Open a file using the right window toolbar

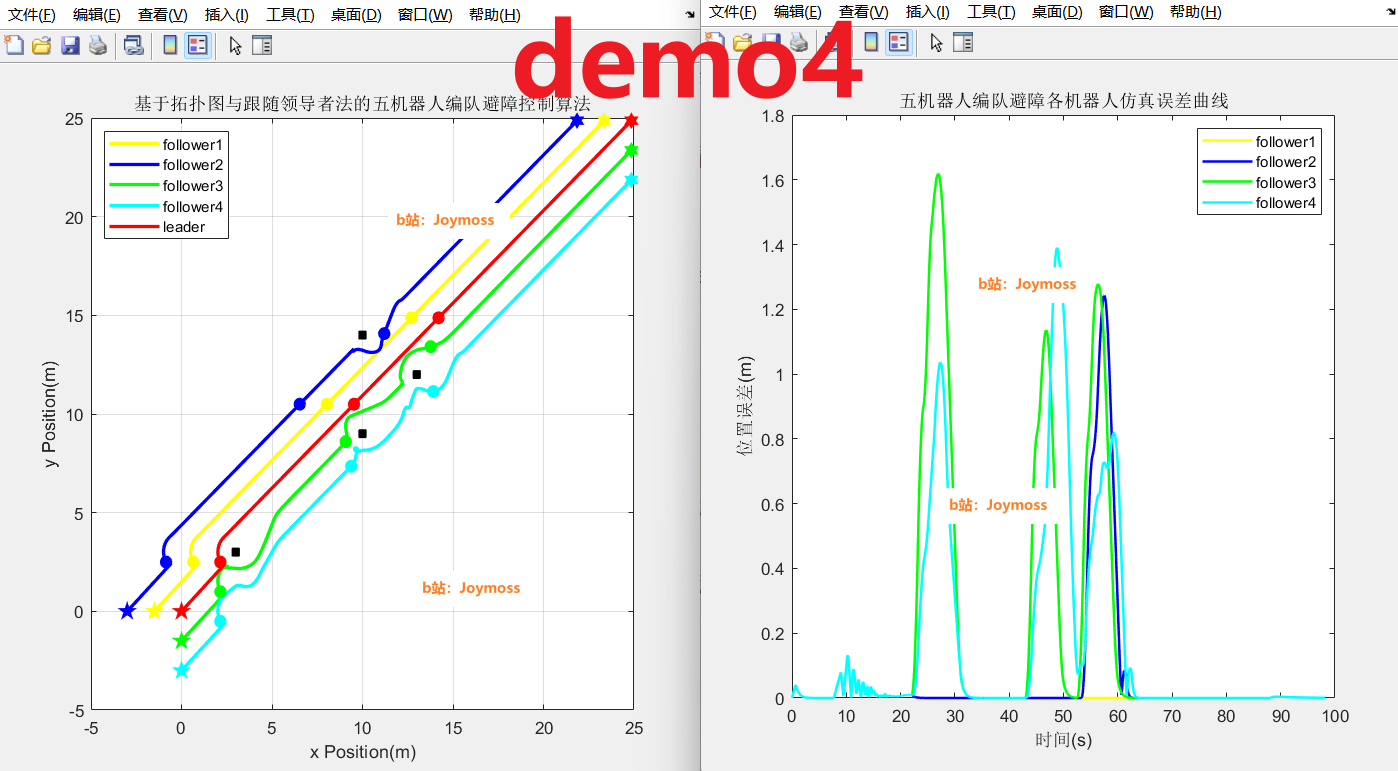(742, 42)
